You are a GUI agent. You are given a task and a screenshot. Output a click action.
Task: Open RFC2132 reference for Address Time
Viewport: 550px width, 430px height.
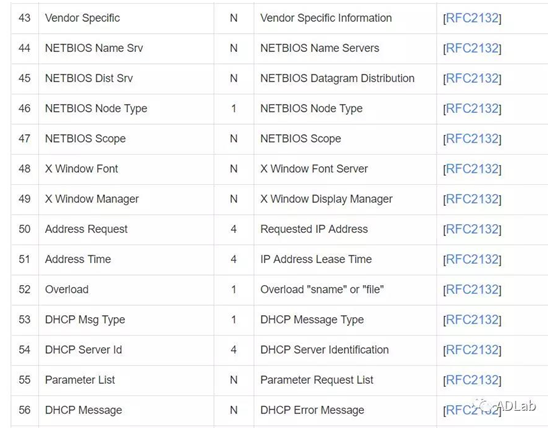pyautogui.click(x=472, y=259)
